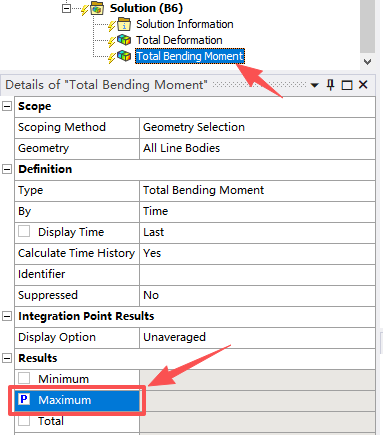Screen dimensions: 383x435
Task: Toggle the Minimum parameter checkbox
Action: click(24, 378)
